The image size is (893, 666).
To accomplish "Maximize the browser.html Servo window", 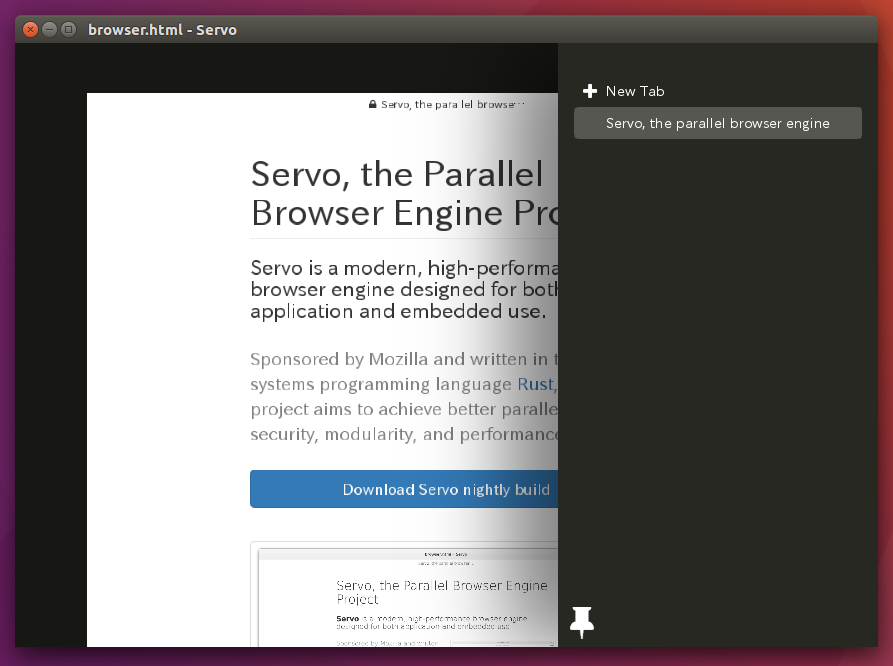I will coord(68,30).
